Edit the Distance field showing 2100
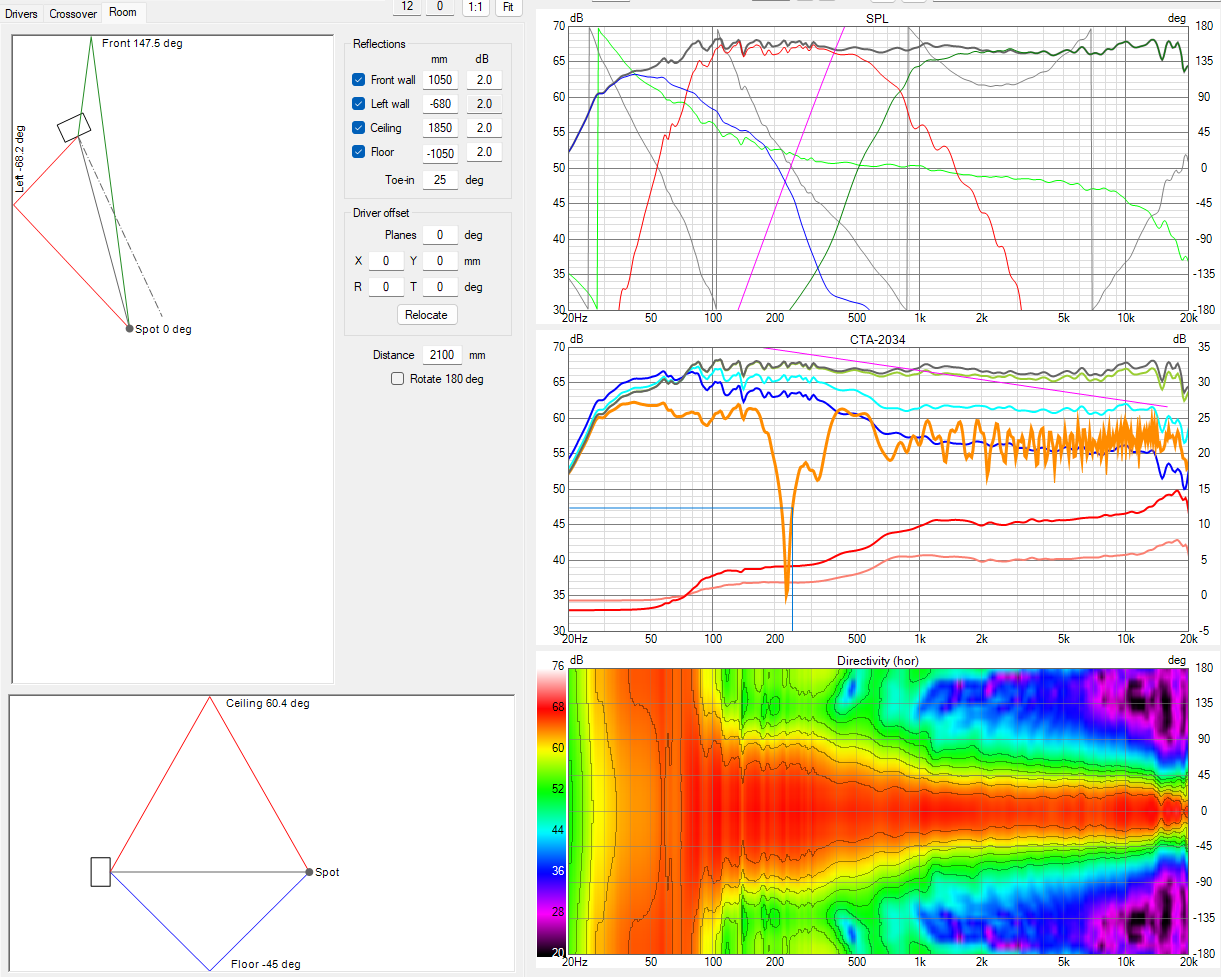This screenshot has height=977, width=1221. [440, 355]
